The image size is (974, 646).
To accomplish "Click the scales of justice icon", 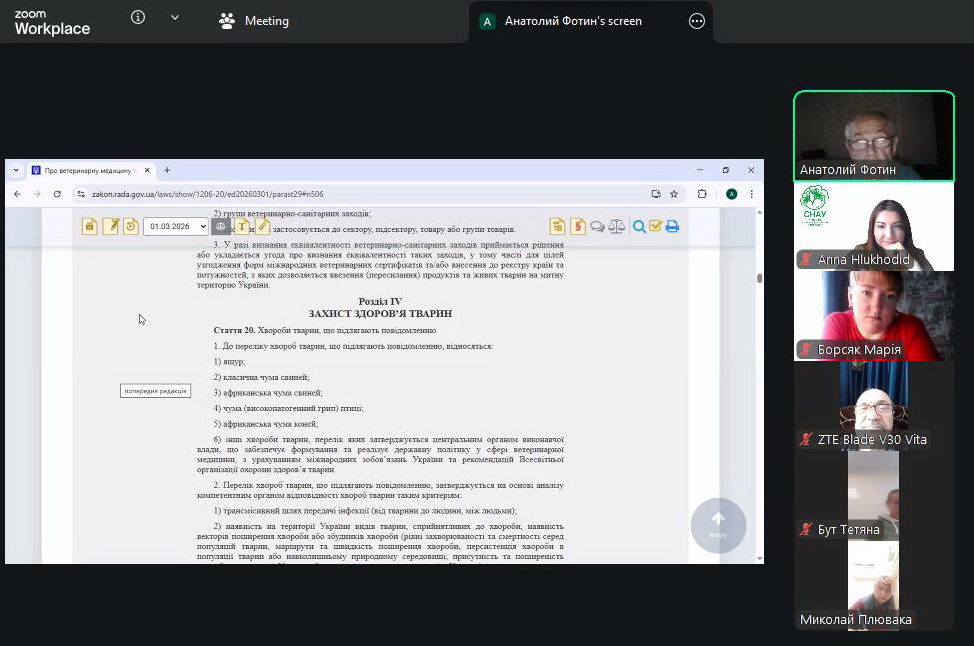I will pyautogui.click(x=616, y=227).
